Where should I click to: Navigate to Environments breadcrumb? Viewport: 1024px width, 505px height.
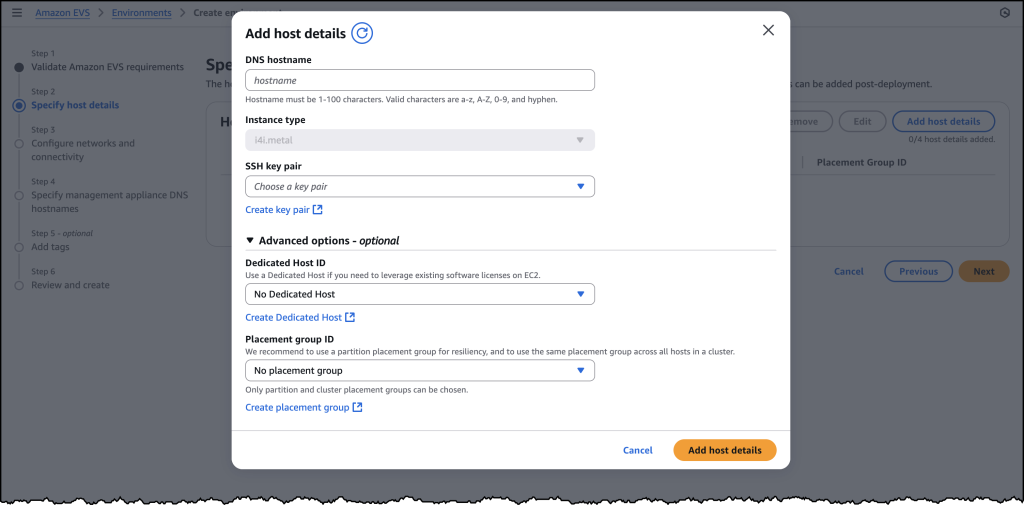click(x=141, y=13)
